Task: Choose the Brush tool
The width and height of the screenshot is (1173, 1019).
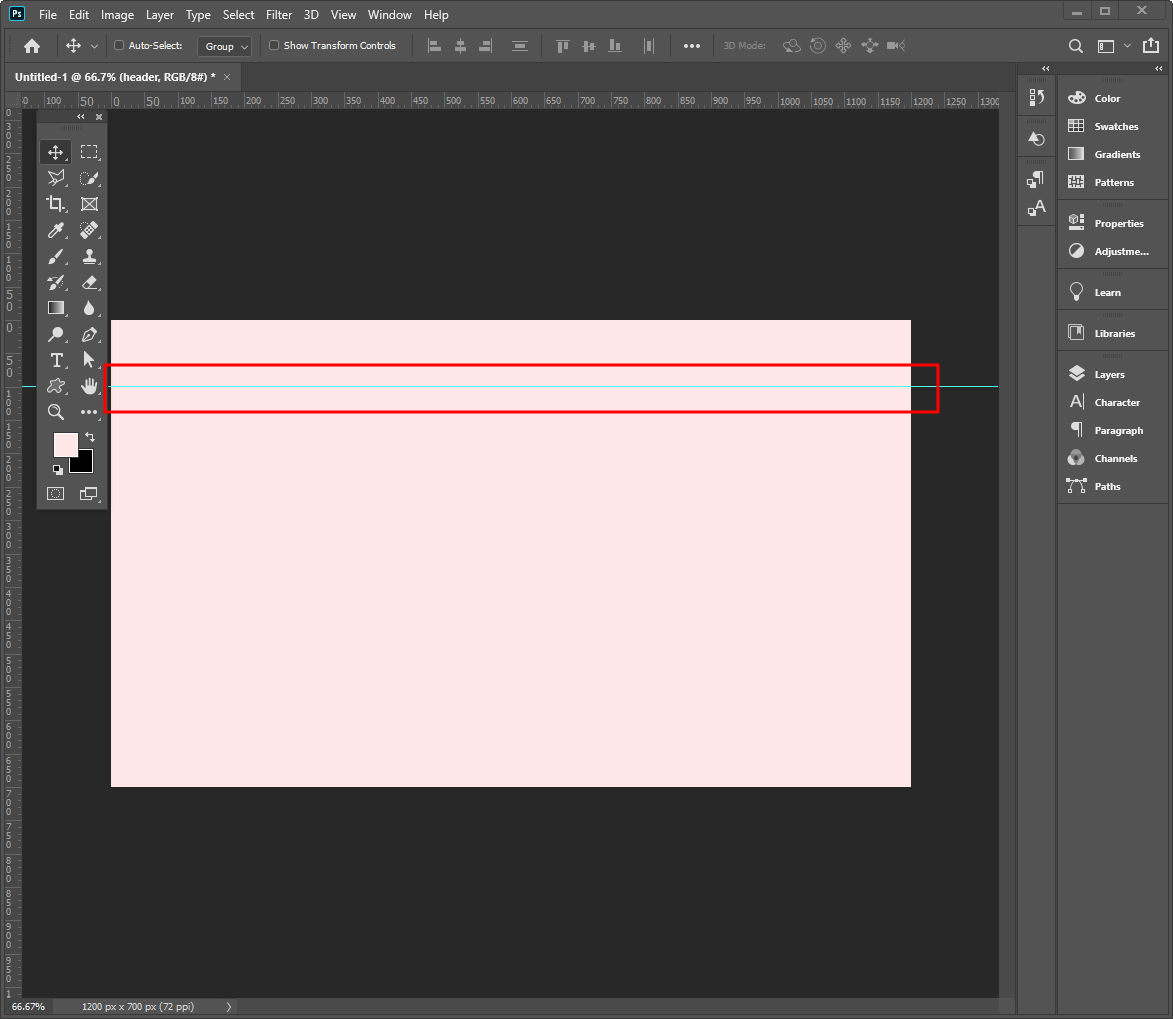Action: (x=55, y=257)
